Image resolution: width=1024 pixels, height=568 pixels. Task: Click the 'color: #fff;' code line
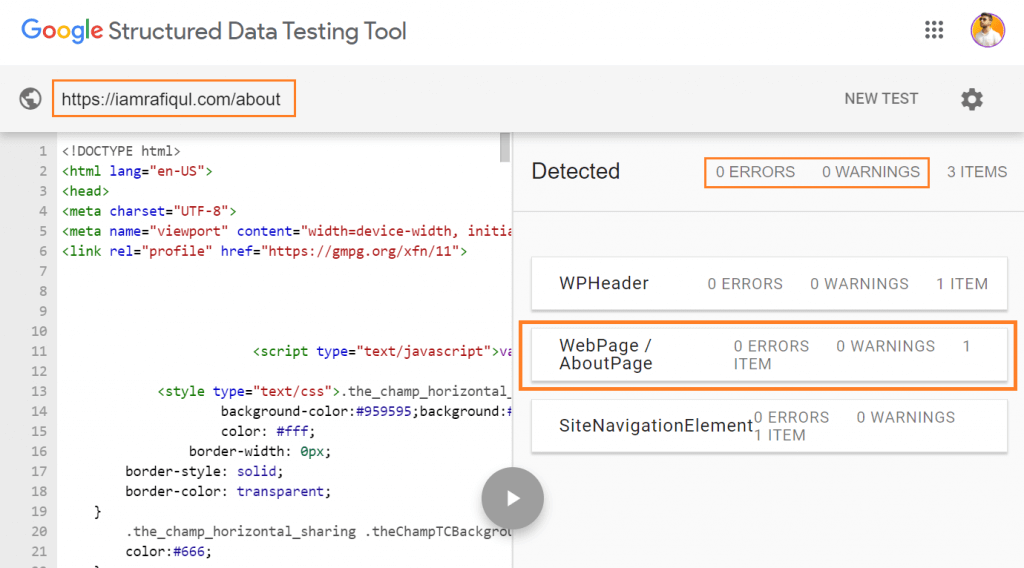268,432
